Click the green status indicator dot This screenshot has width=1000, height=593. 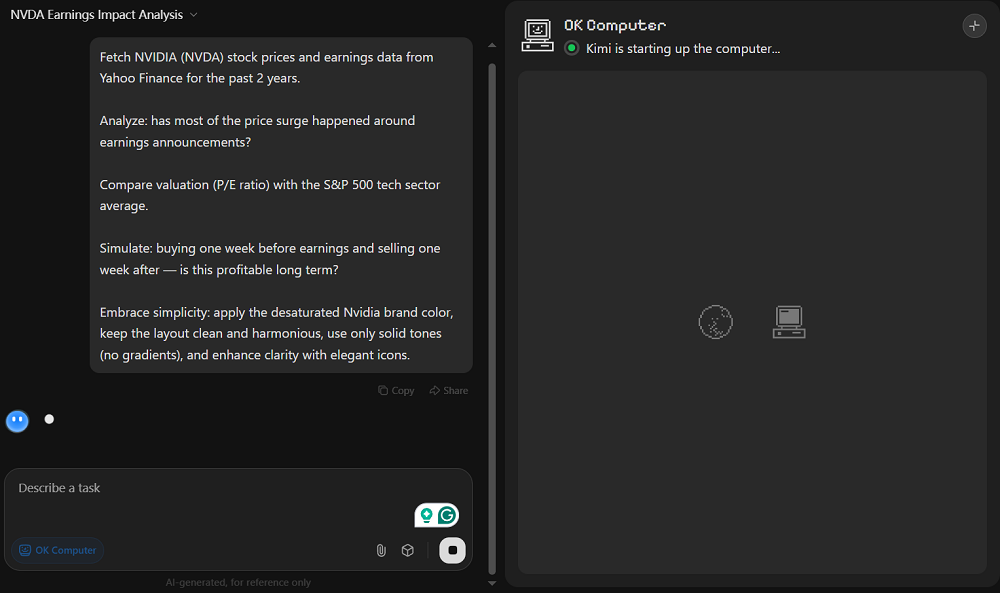pyautogui.click(x=571, y=48)
